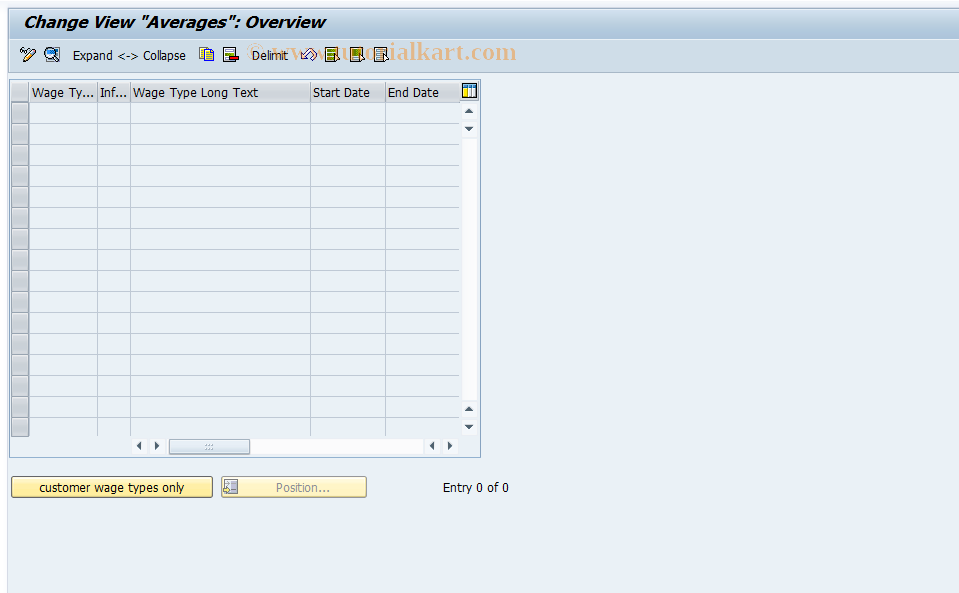Click the row-down arrow at the top of the vertical scrollbar
This screenshot has width=959, height=593.
(469, 129)
